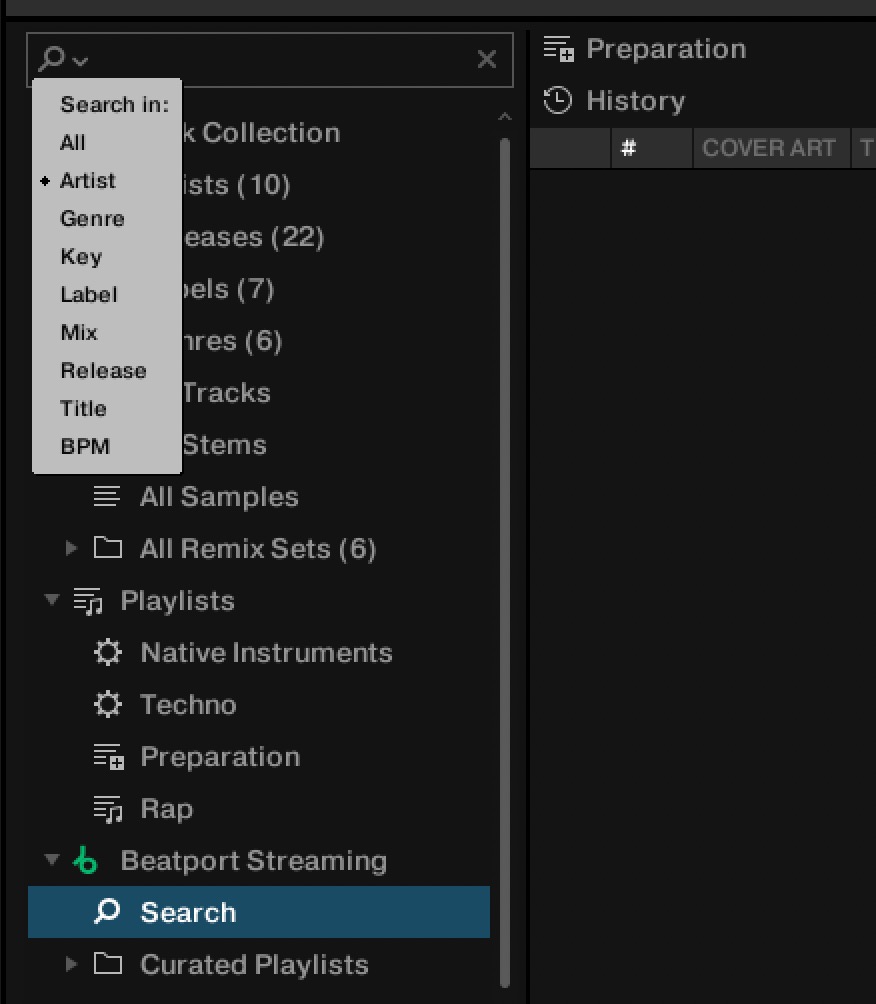This screenshot has height=1004, width=876.
Task: Select All in Search in menu
Action: click(73, 143)
